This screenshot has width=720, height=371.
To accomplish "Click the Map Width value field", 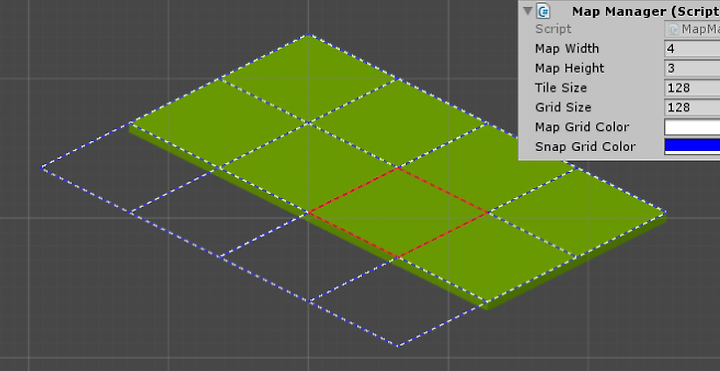I will click(692, 49).
